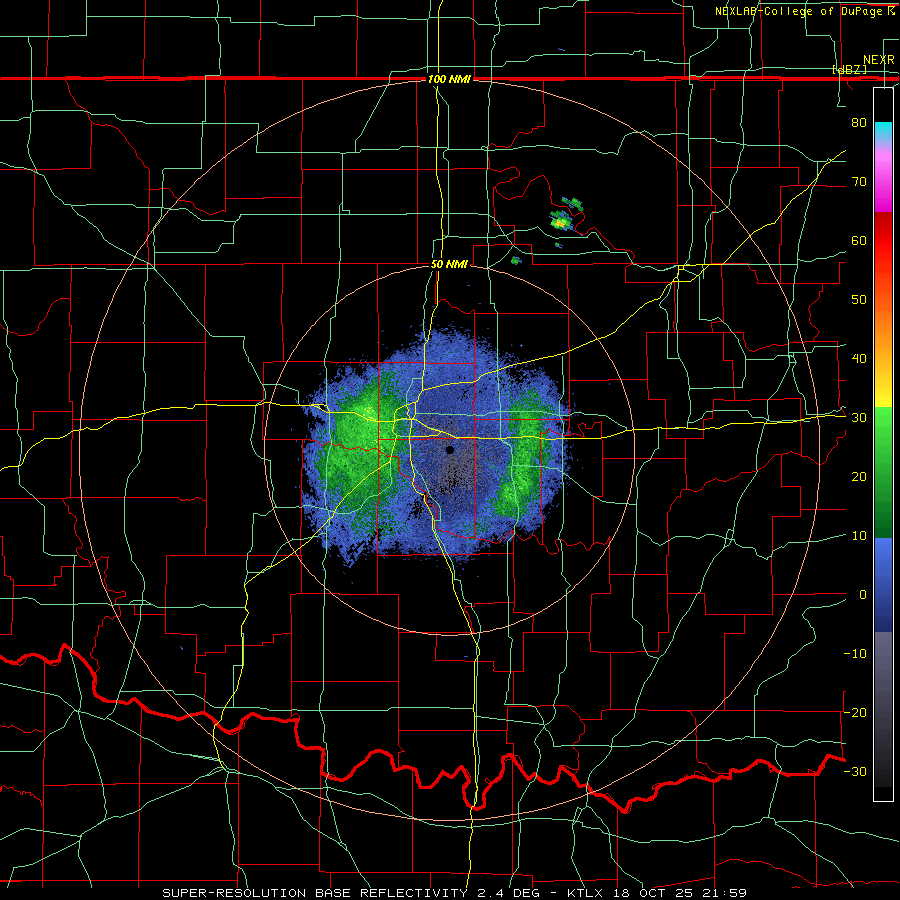900x900 pixels.
Task: Click the isolated storm cell northeast of radar
Action: [x=561, y=221]
